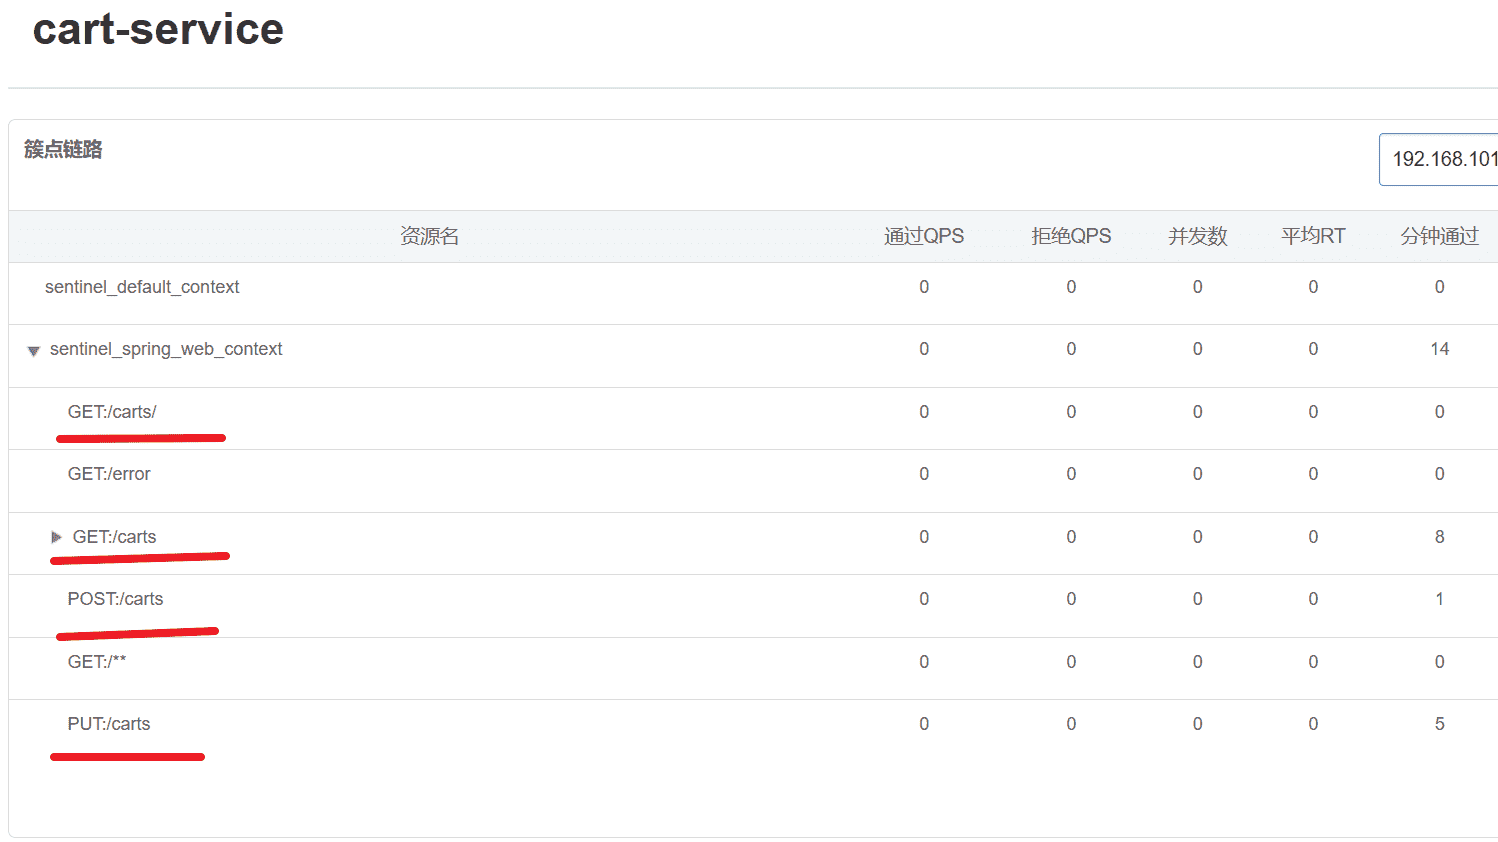Collapse the sentinel_spring_web_context tree node
The image size is (1498, 842).
[33, 351]
